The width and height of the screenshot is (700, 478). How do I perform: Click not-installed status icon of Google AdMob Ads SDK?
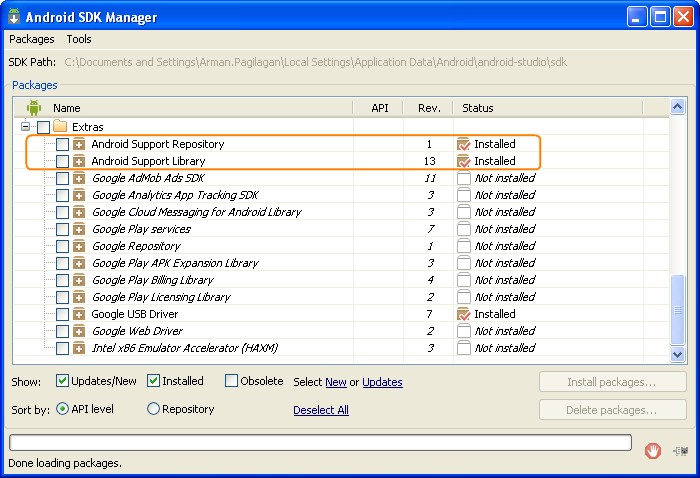[464, 178]
